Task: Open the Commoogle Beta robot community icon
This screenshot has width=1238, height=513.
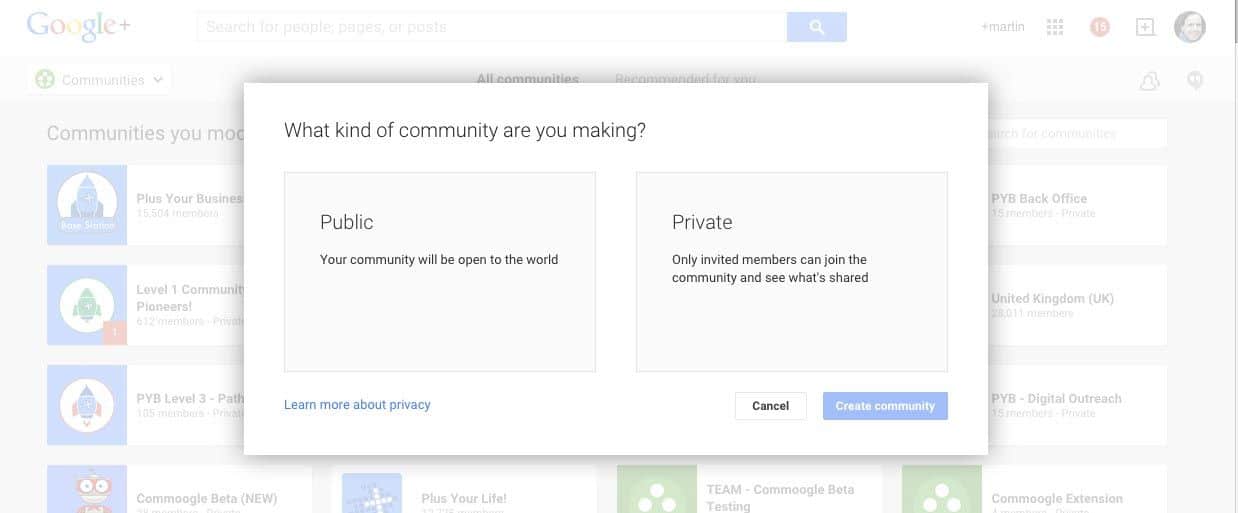Action: tap(87, 492)
